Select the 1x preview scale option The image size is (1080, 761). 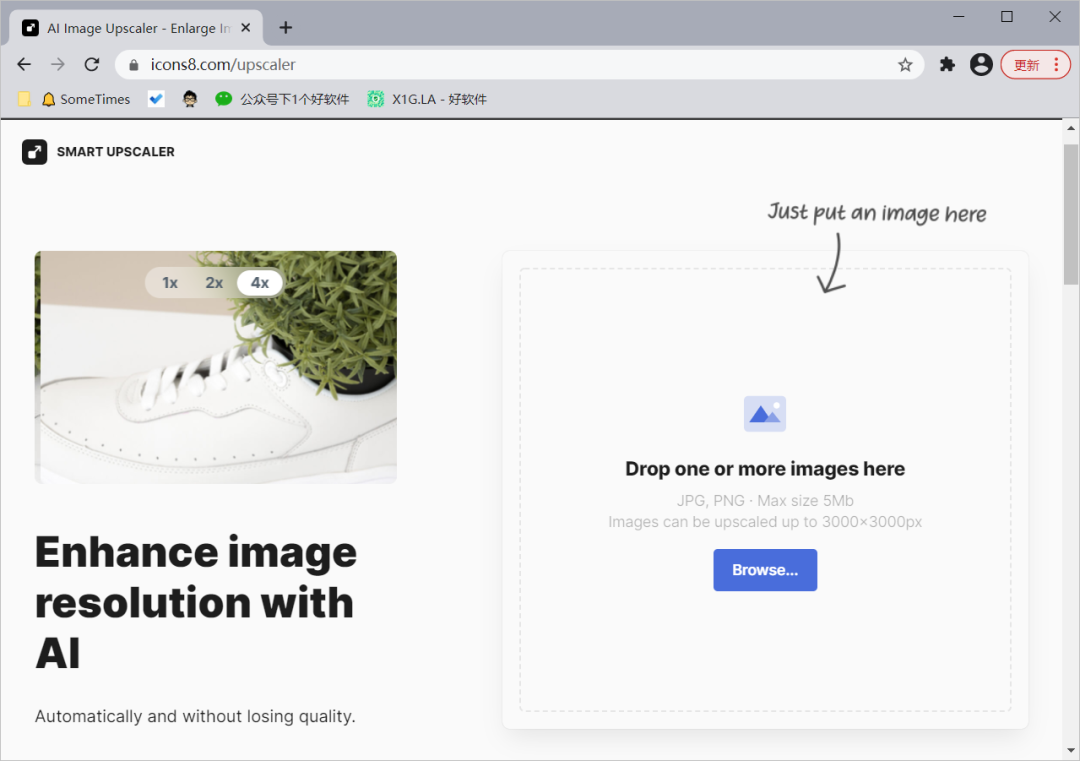tap(170, 283)
